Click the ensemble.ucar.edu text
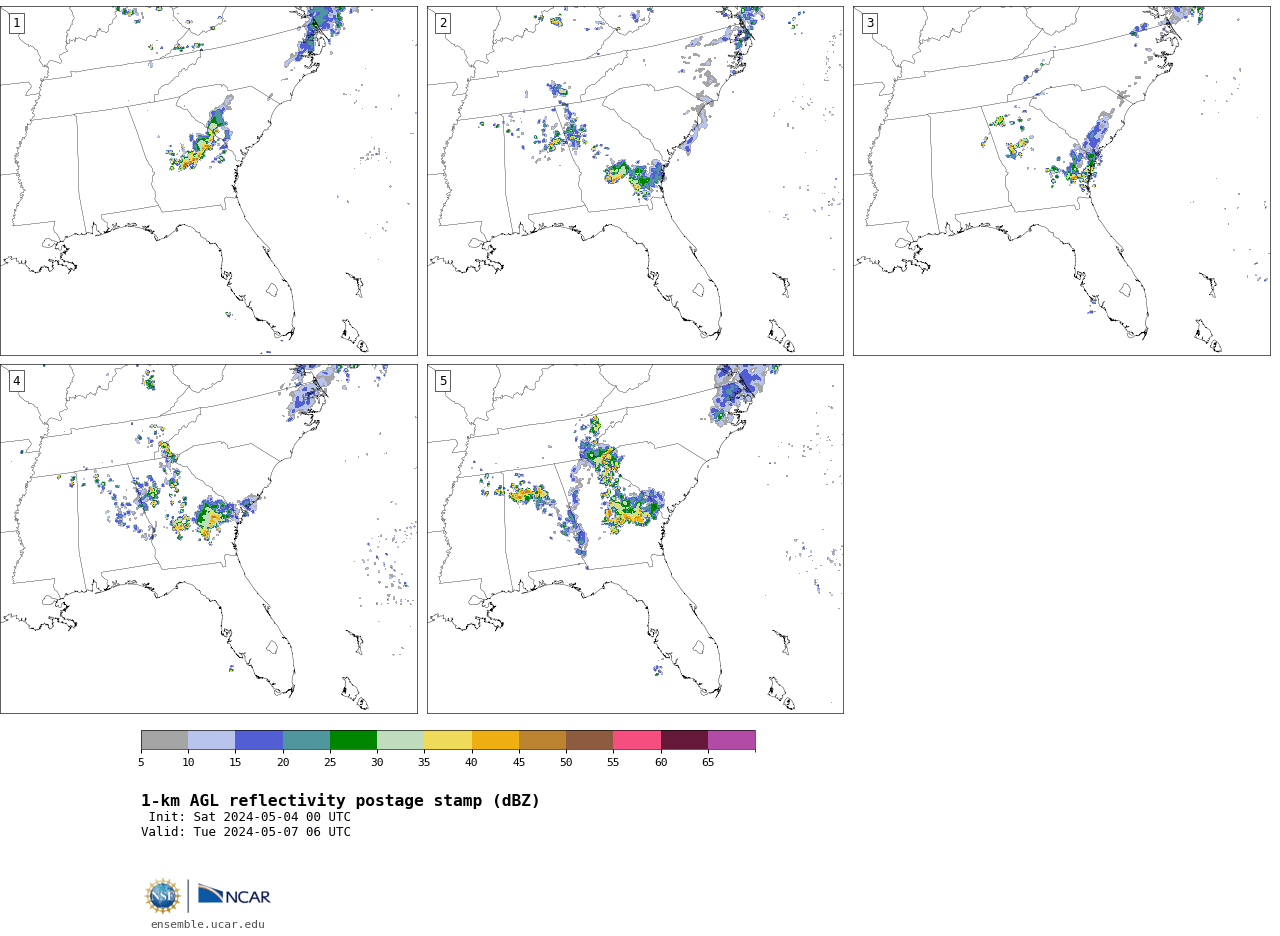This screenshot has height=936, width=1280. (x=208, y=925)
